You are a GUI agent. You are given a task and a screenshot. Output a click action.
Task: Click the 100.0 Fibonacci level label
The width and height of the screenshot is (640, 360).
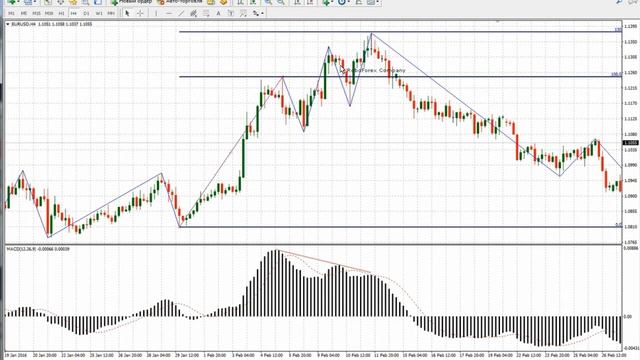[616, 74]
